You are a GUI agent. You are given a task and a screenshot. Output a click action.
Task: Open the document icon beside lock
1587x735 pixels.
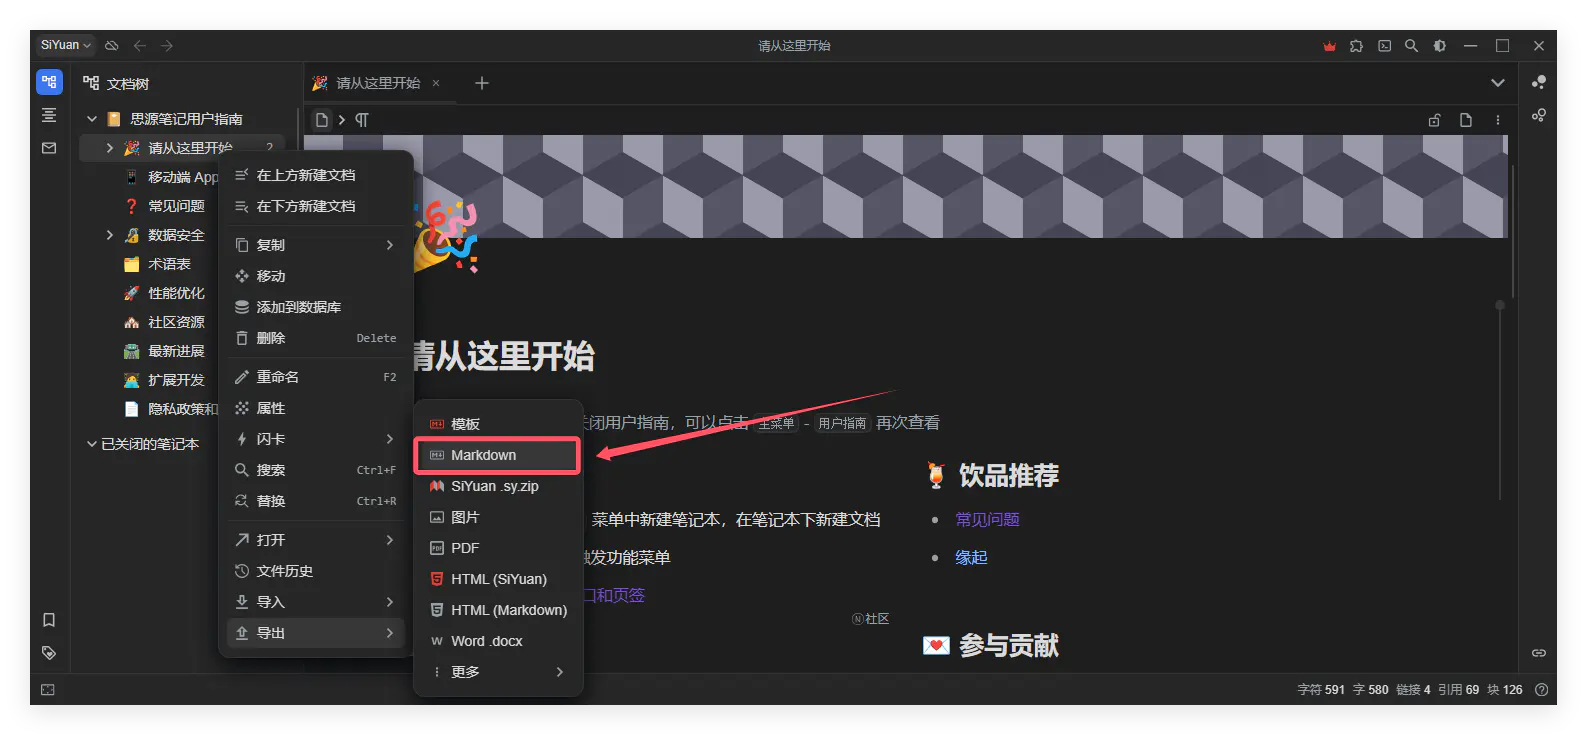1466,120
